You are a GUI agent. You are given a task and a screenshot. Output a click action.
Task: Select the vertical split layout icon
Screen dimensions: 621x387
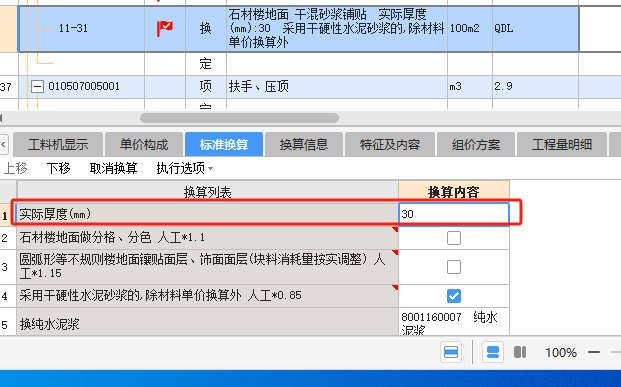tap(520, 352)
